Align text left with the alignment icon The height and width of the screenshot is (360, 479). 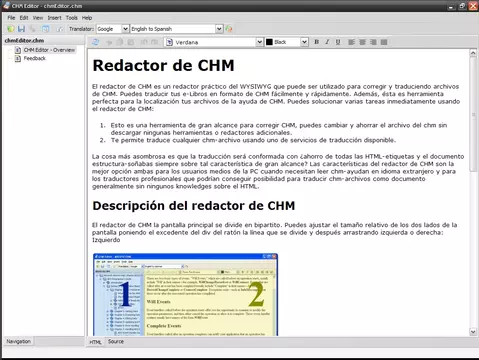click(351, 42)
